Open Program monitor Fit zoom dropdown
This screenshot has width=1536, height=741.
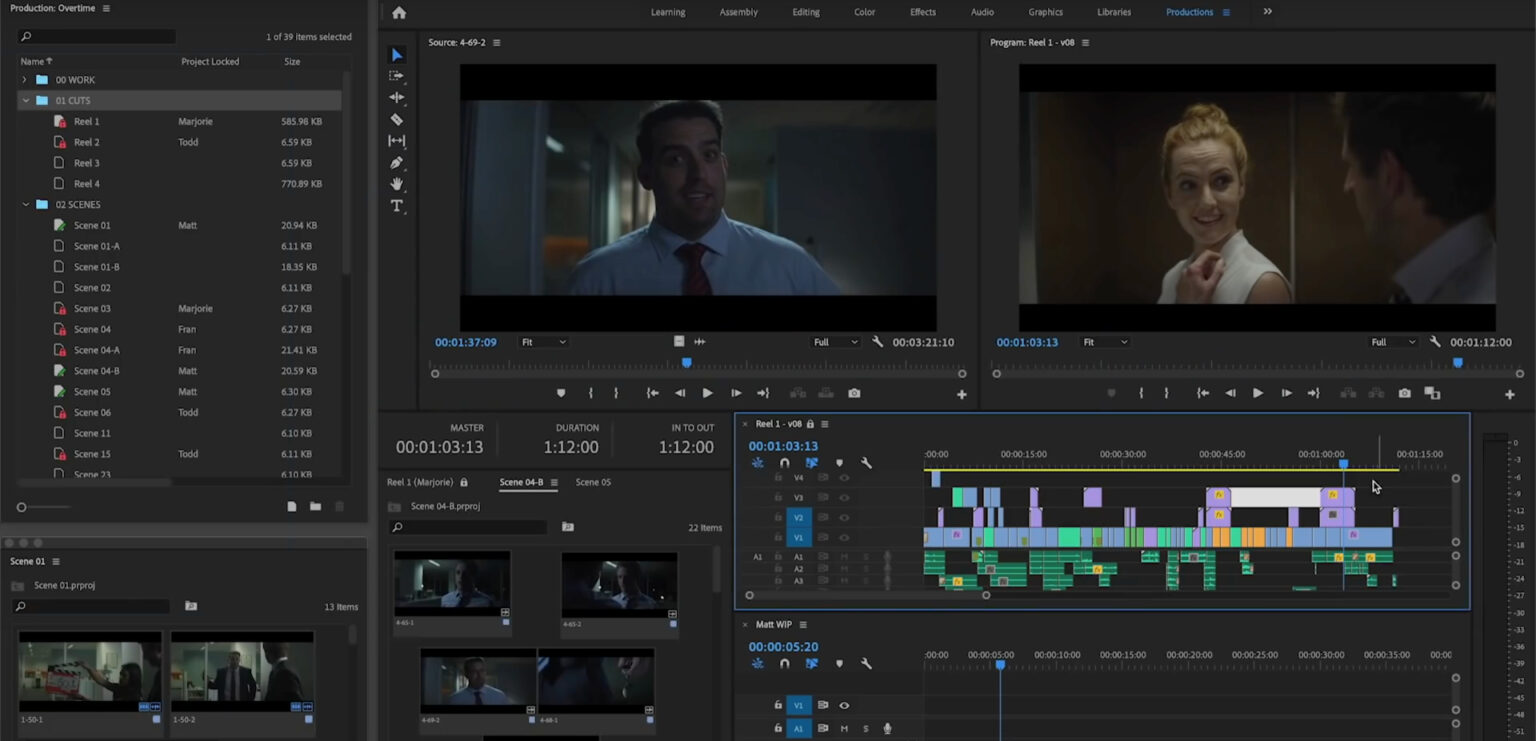(1105, 342)
